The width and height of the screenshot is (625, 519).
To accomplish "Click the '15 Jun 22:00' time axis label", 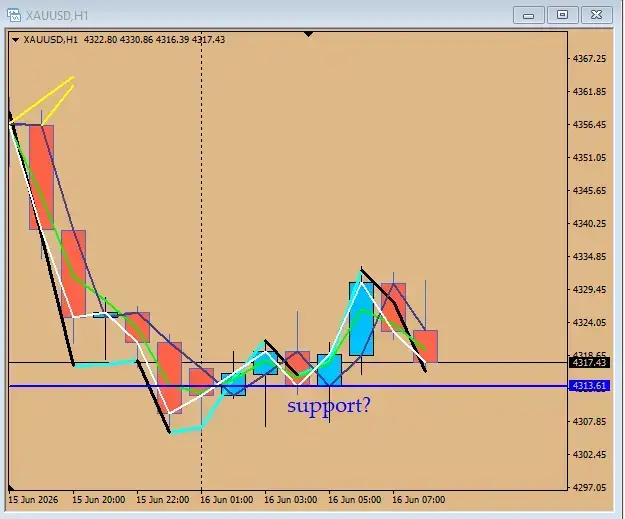I will [163, 500].
